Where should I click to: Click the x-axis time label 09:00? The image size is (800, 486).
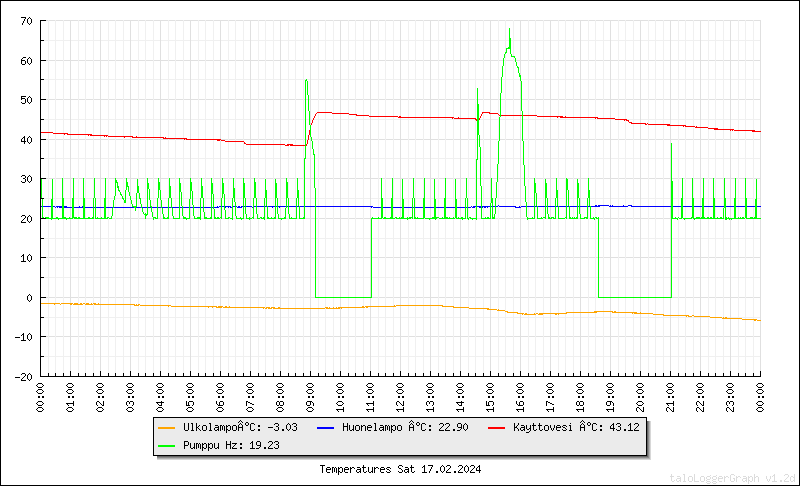pyautogui.click(x=311, y=398)
